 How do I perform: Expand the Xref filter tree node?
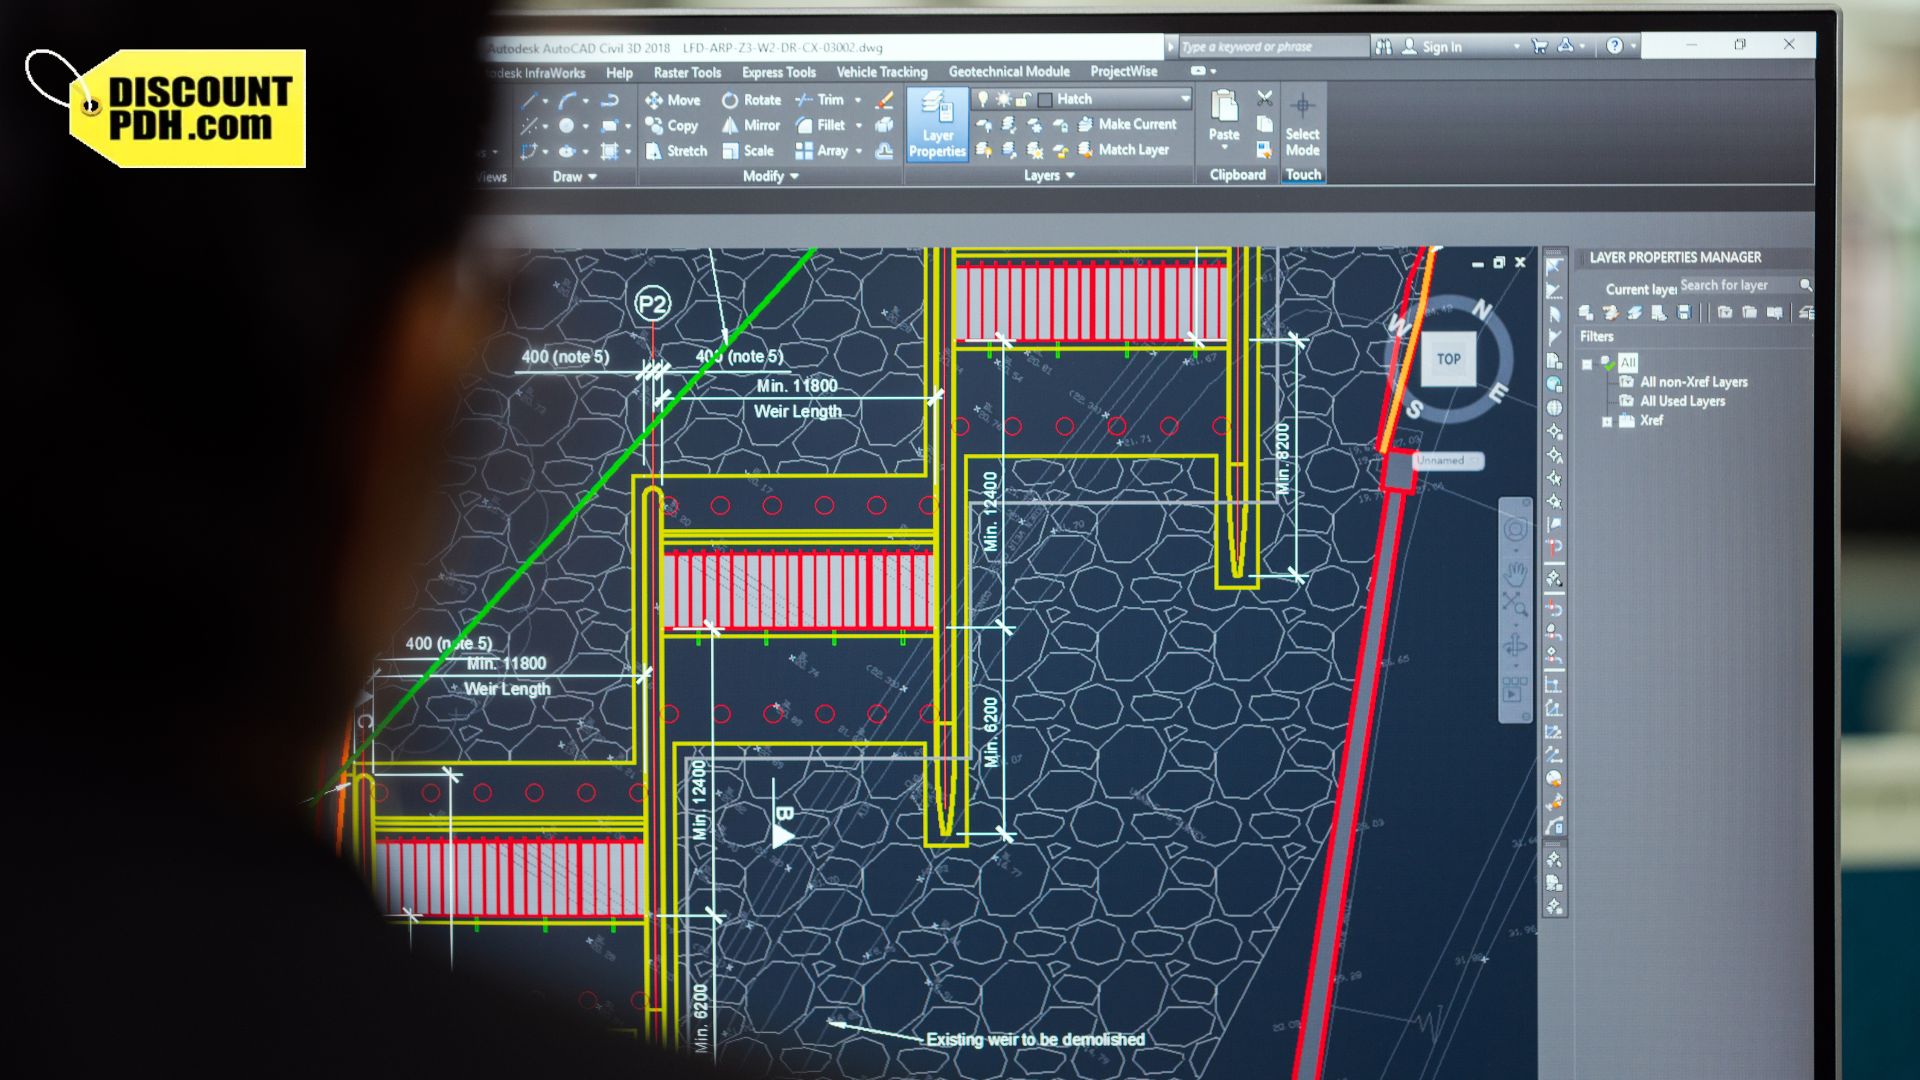coord(1607,422)
